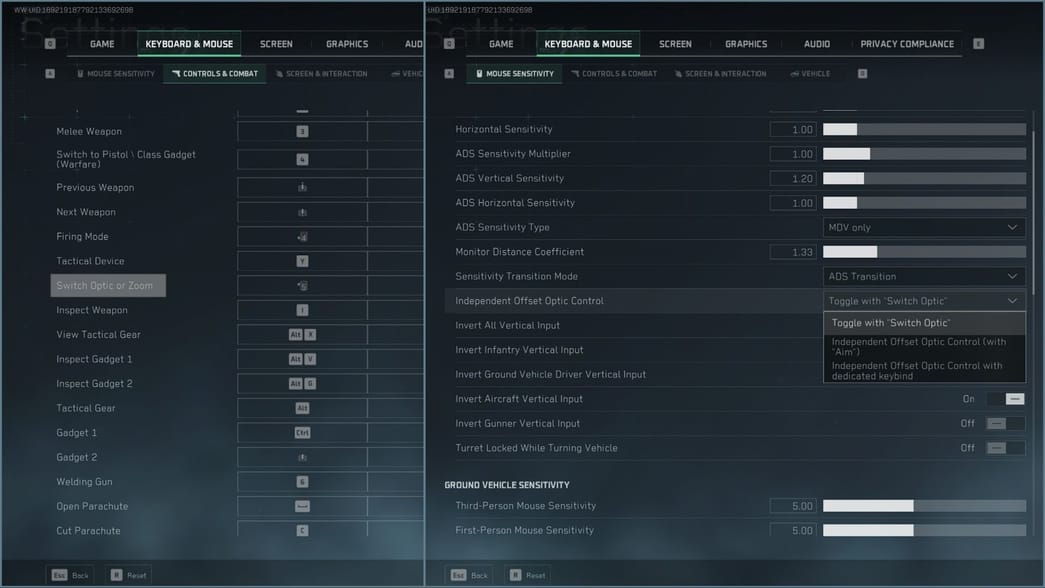Open the Audio settings tab
Screen dimensions: 1045x588
coord(816,43)
